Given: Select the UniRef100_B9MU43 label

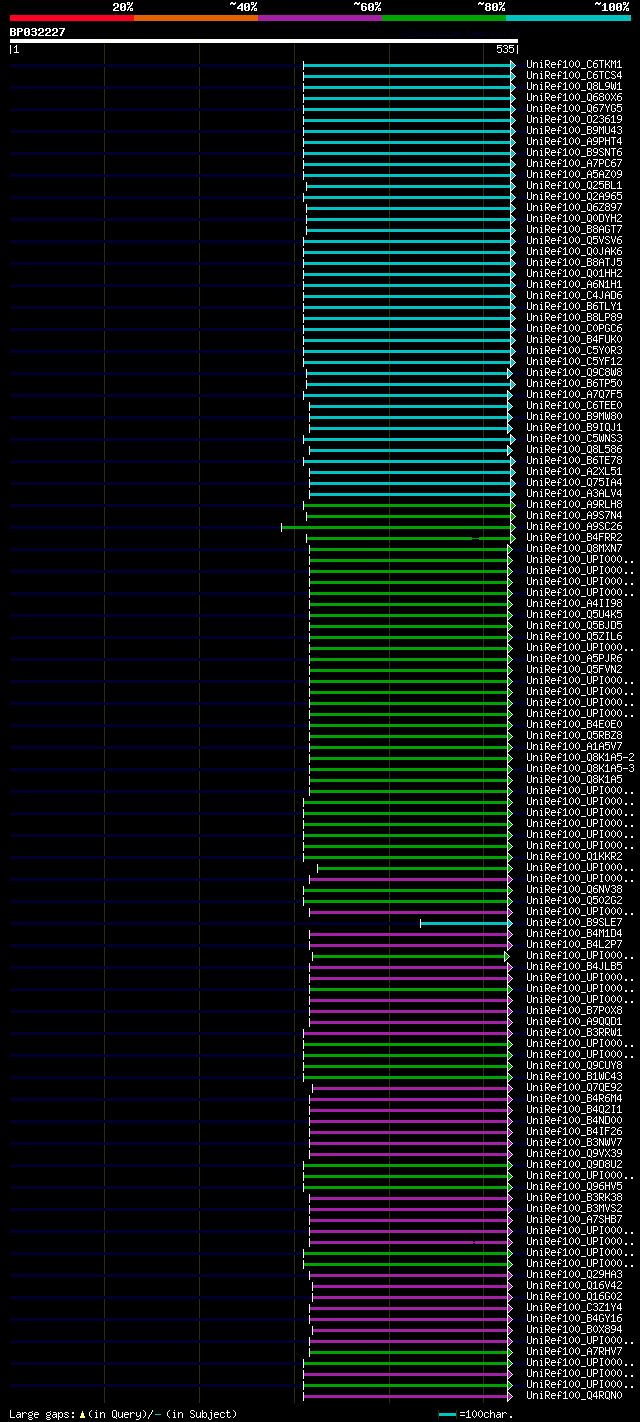Looking at the screenshot, I should tap(574, 130).
